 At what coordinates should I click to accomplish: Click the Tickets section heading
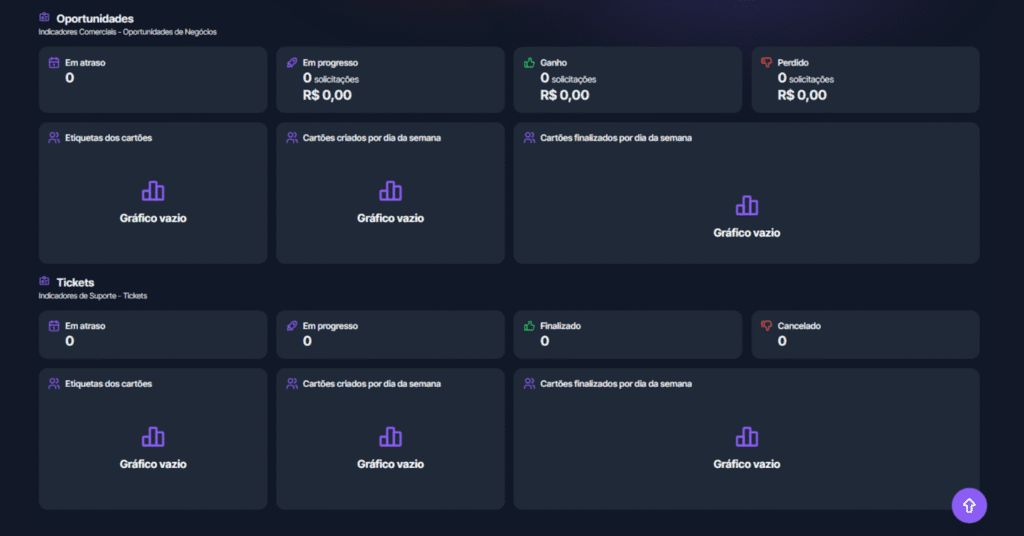click(75, 283)
